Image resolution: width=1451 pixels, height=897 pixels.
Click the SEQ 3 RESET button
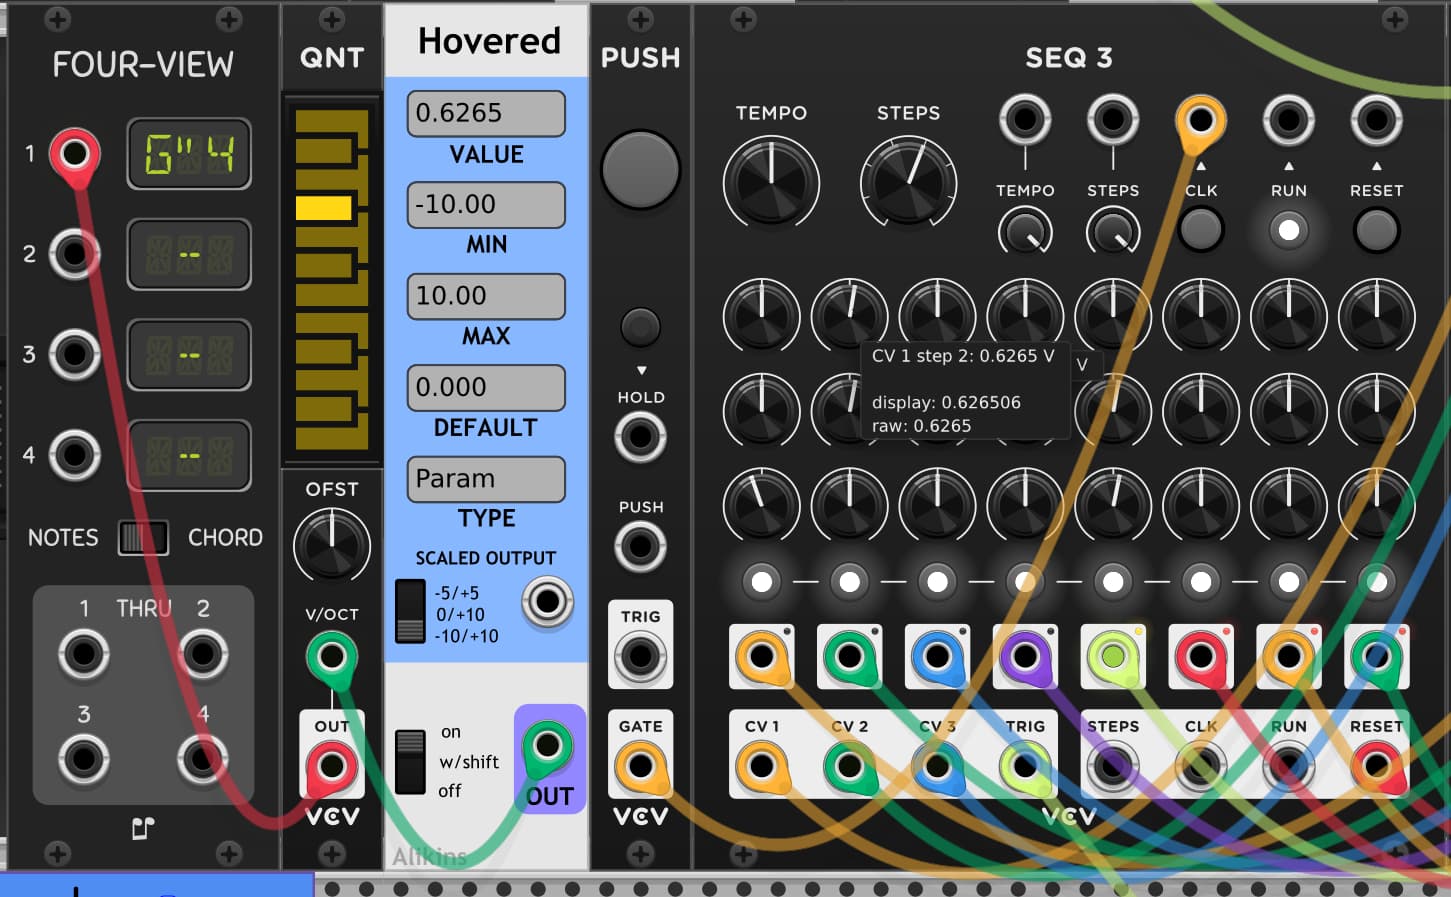[1376, 230]
